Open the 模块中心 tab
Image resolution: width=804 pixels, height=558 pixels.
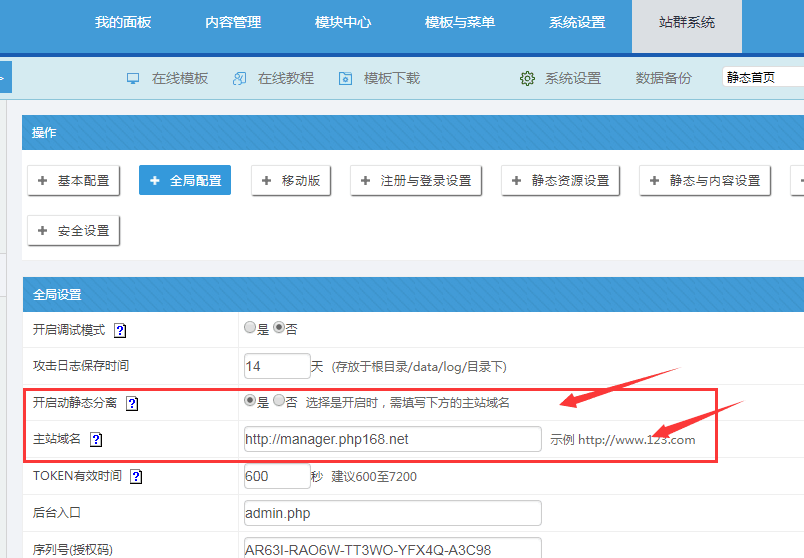pos(343,22)
